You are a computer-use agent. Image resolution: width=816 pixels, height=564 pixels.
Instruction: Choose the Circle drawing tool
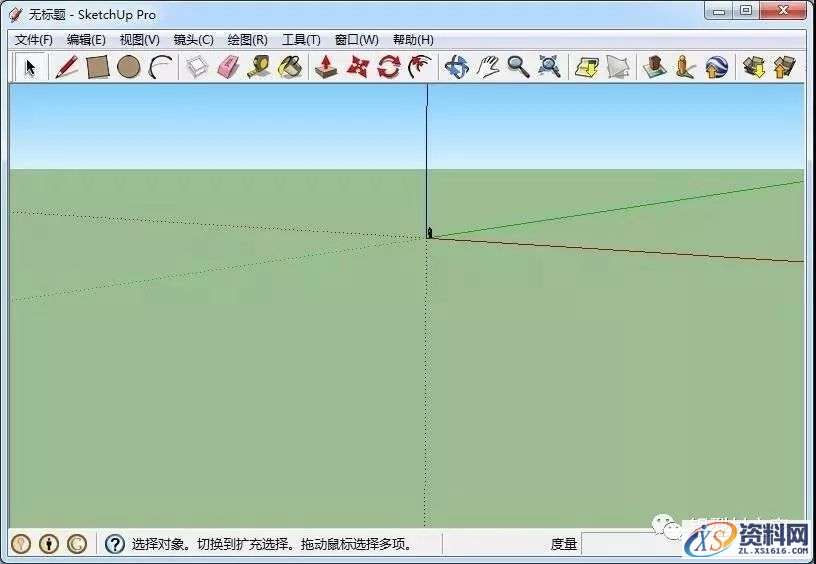pyautogui.click(x=129, y=67)
